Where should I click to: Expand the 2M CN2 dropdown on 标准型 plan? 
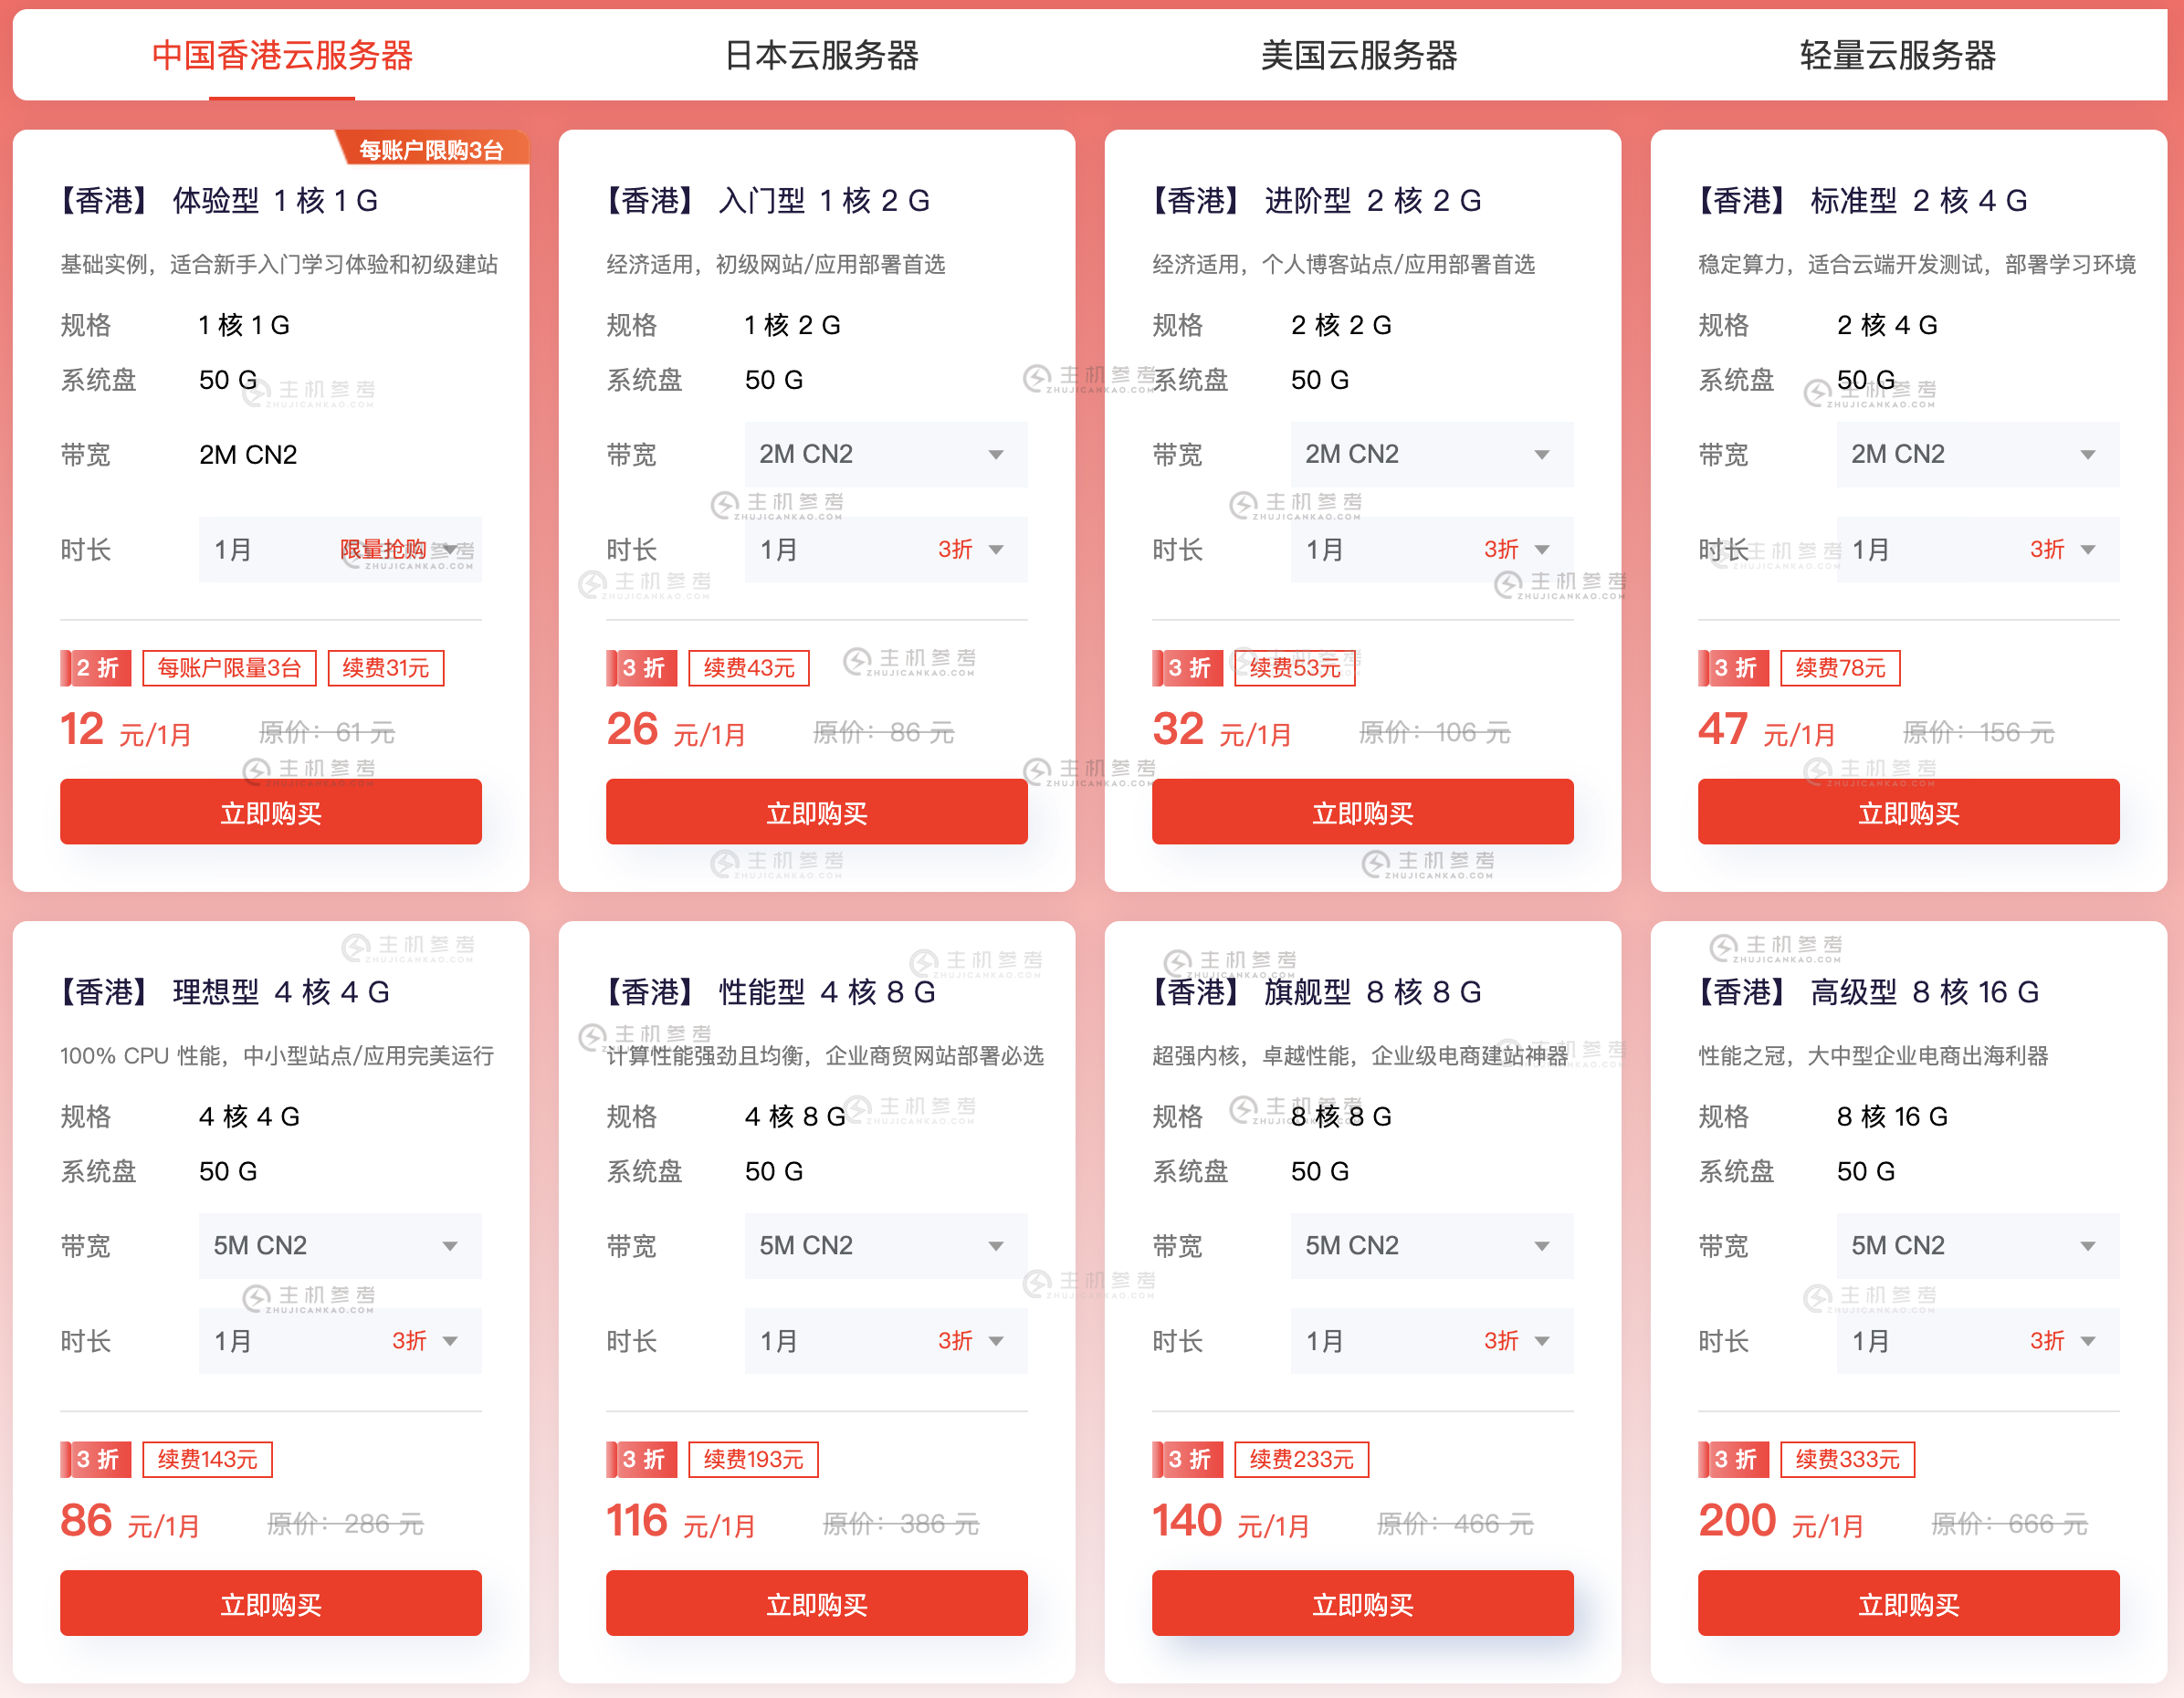pyautogui.click(x=1976, y=454)
